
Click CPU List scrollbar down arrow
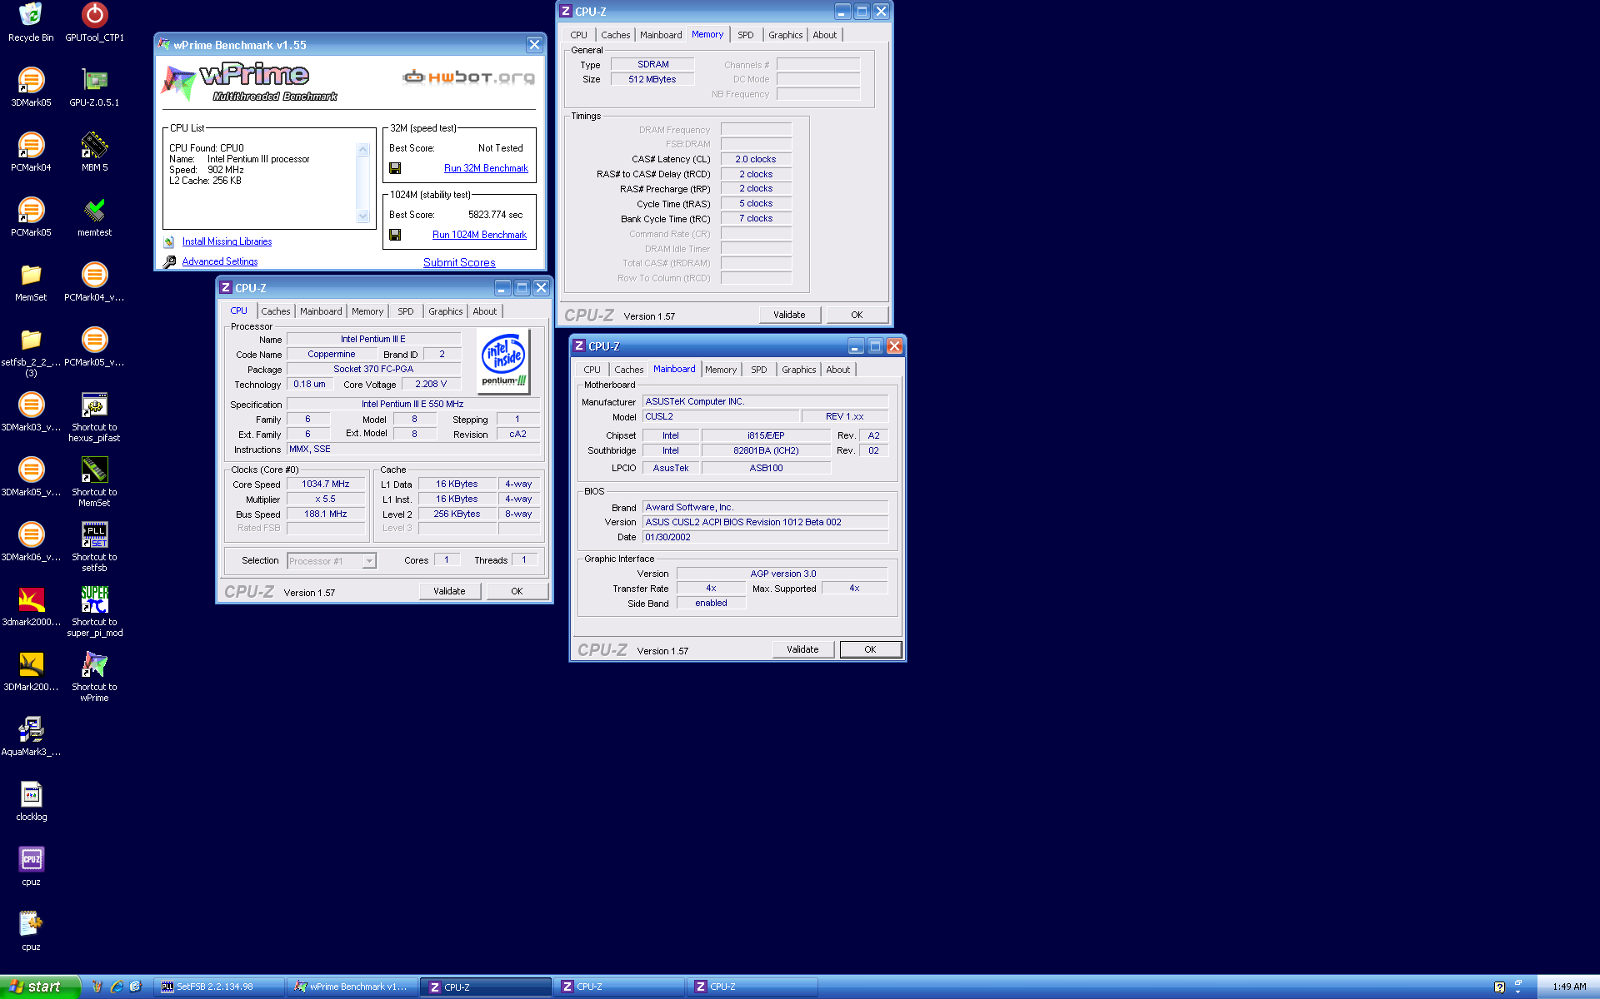click(x=363, y=216)
